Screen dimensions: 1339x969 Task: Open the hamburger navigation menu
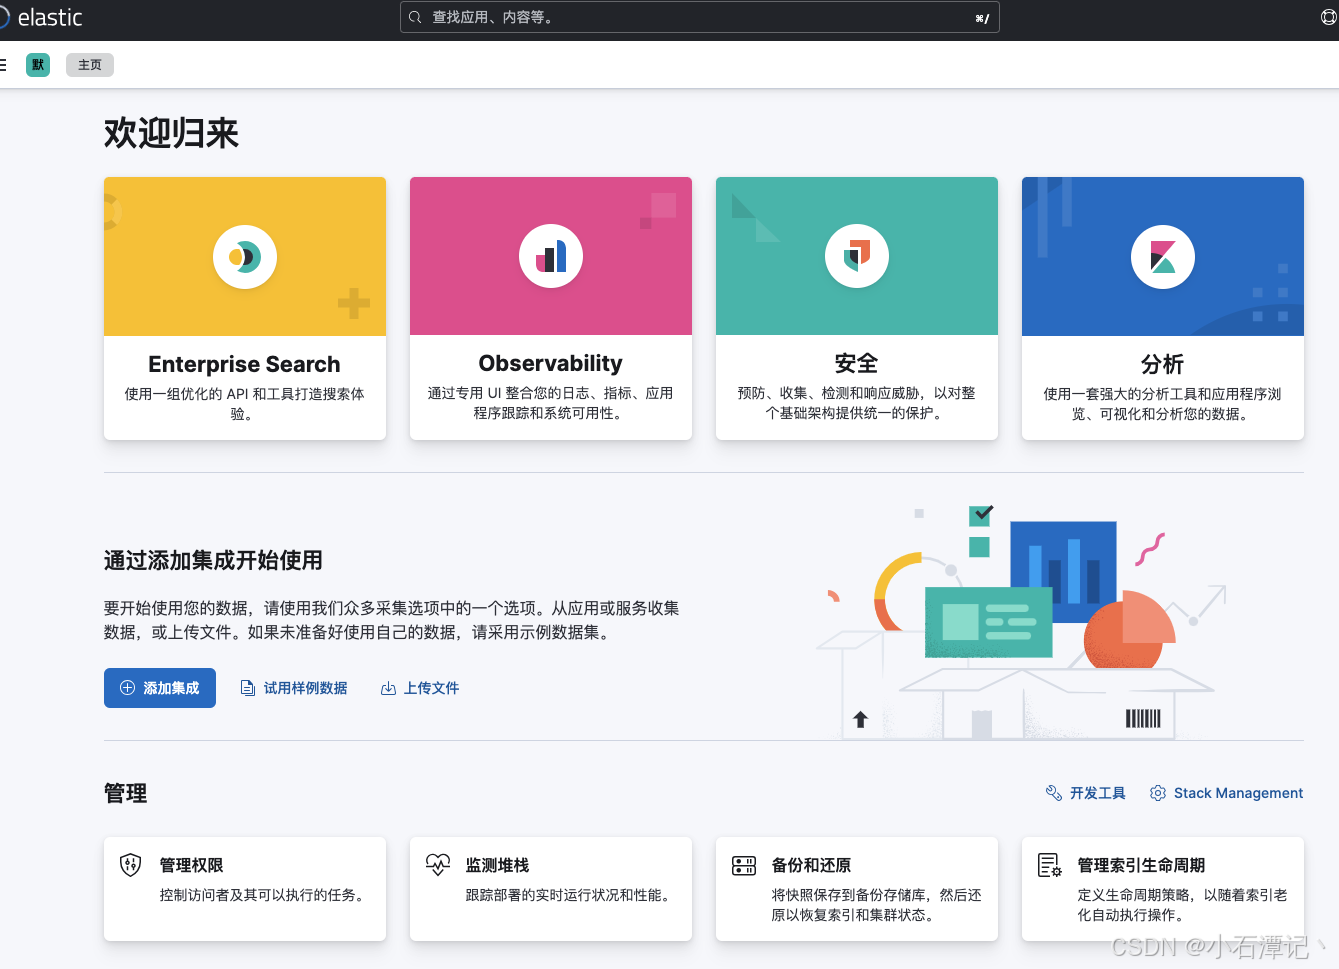(x=3, y=65)
